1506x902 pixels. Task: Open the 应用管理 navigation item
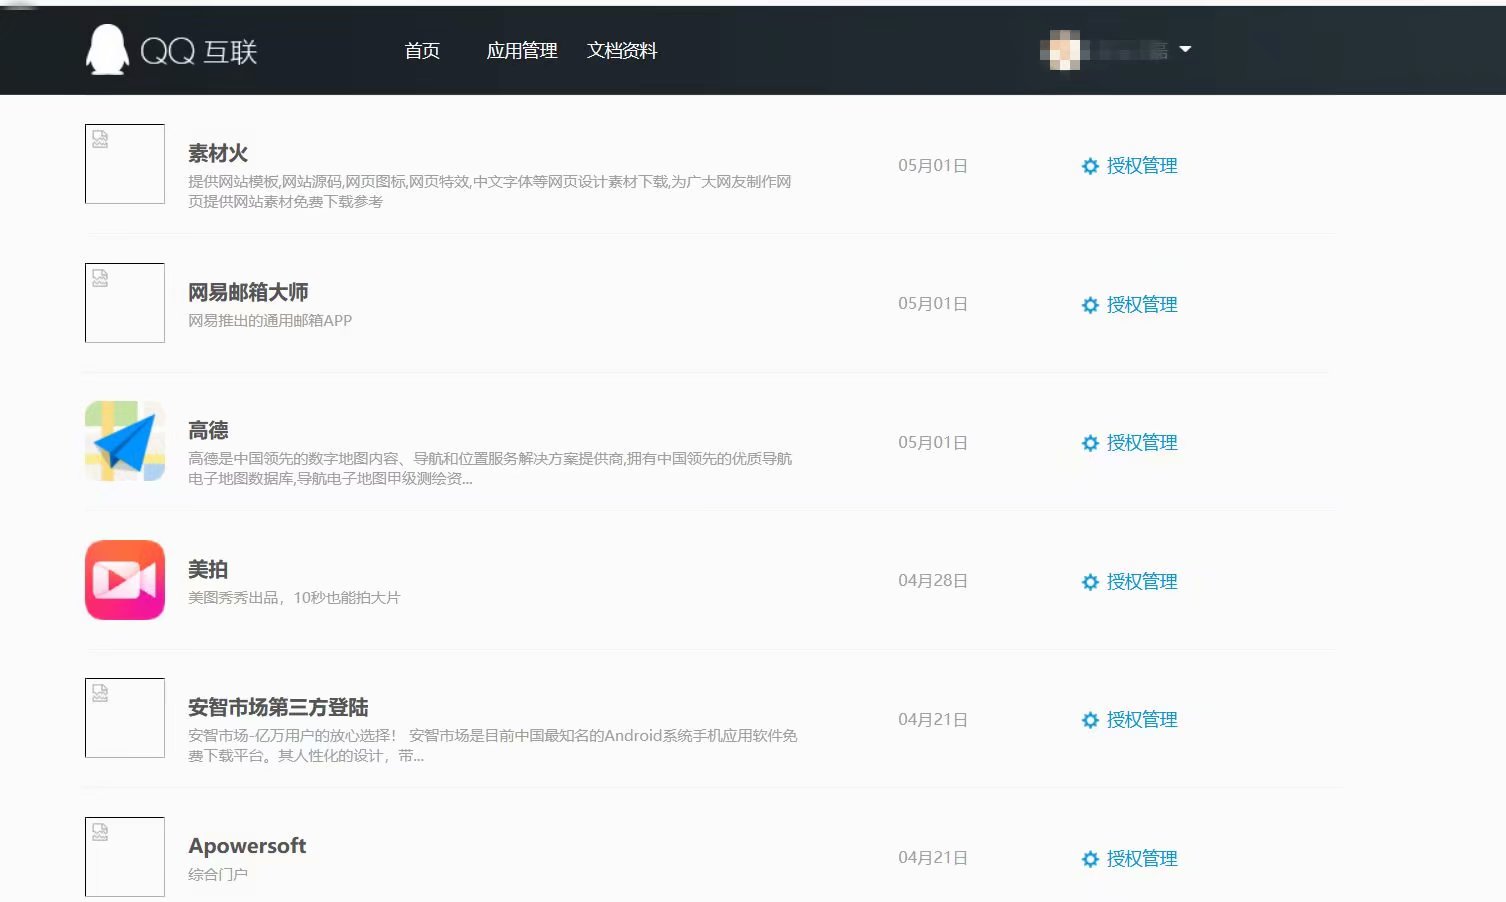522,51
